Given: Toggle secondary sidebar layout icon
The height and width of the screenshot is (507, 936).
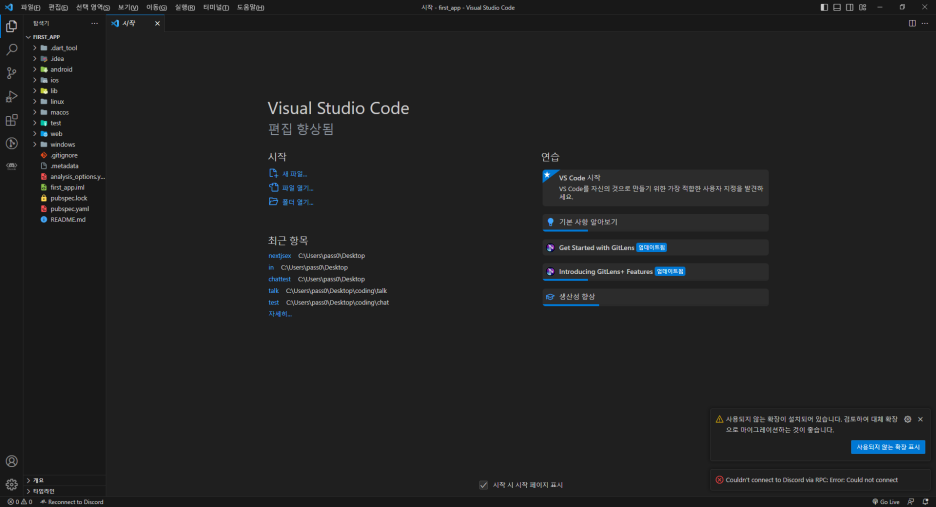Looking at the screenshot, I should coord(849,7).
